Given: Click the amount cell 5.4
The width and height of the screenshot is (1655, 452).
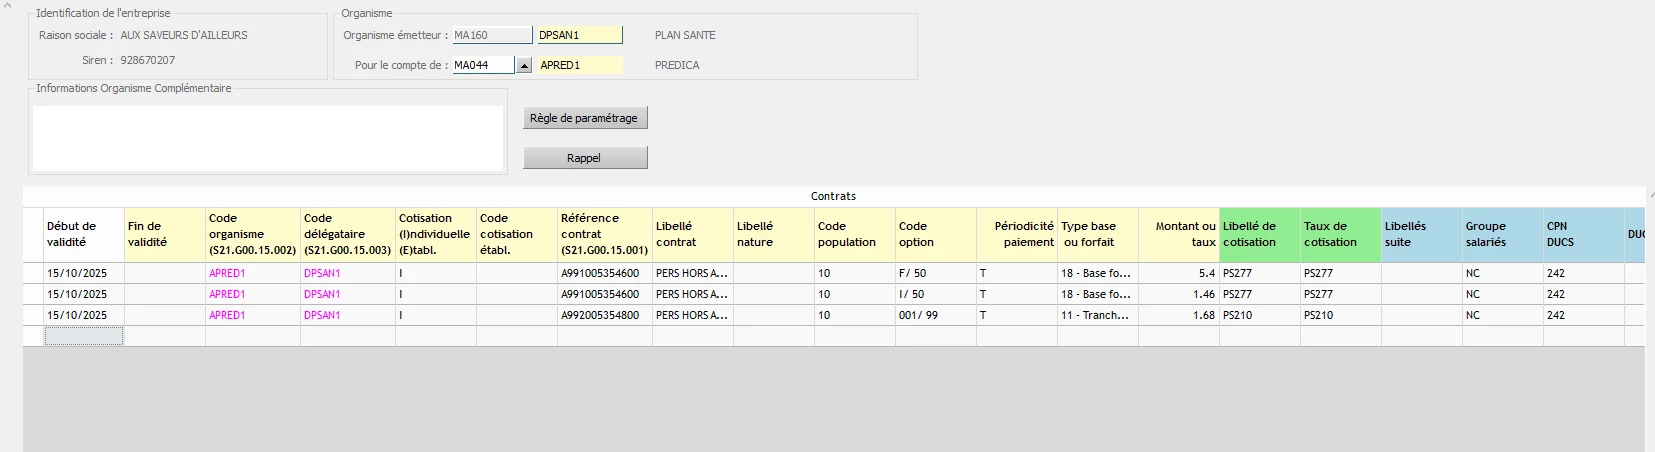Looking at the screenshot, I should 1179,273.
